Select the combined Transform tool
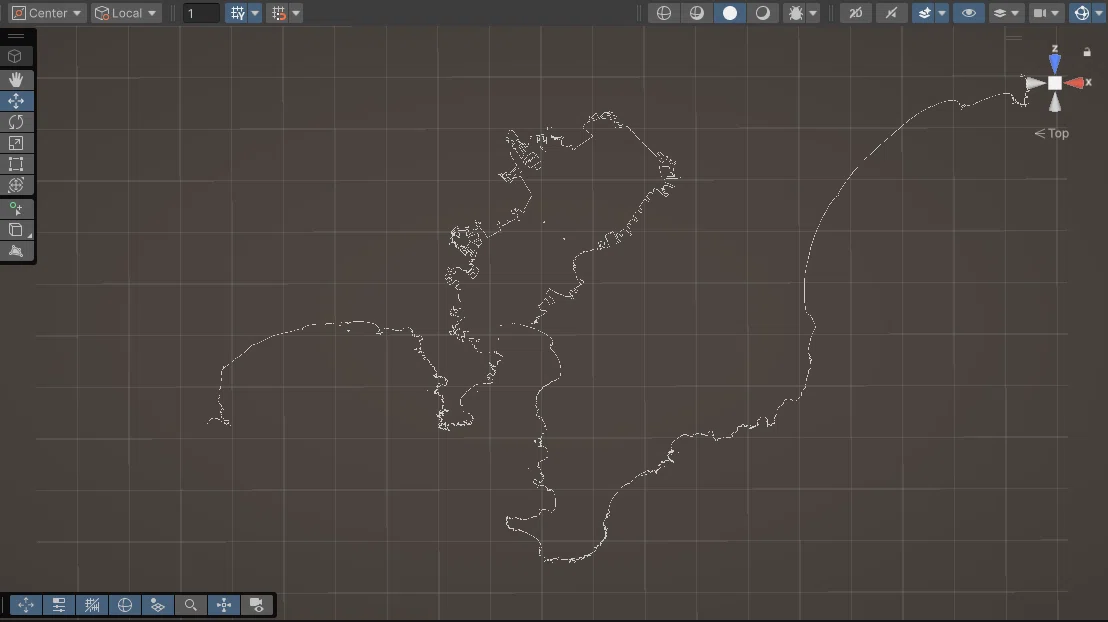The height and width of the screenshot is (622, 1108). pyautogui.click(x=16, y=185)
